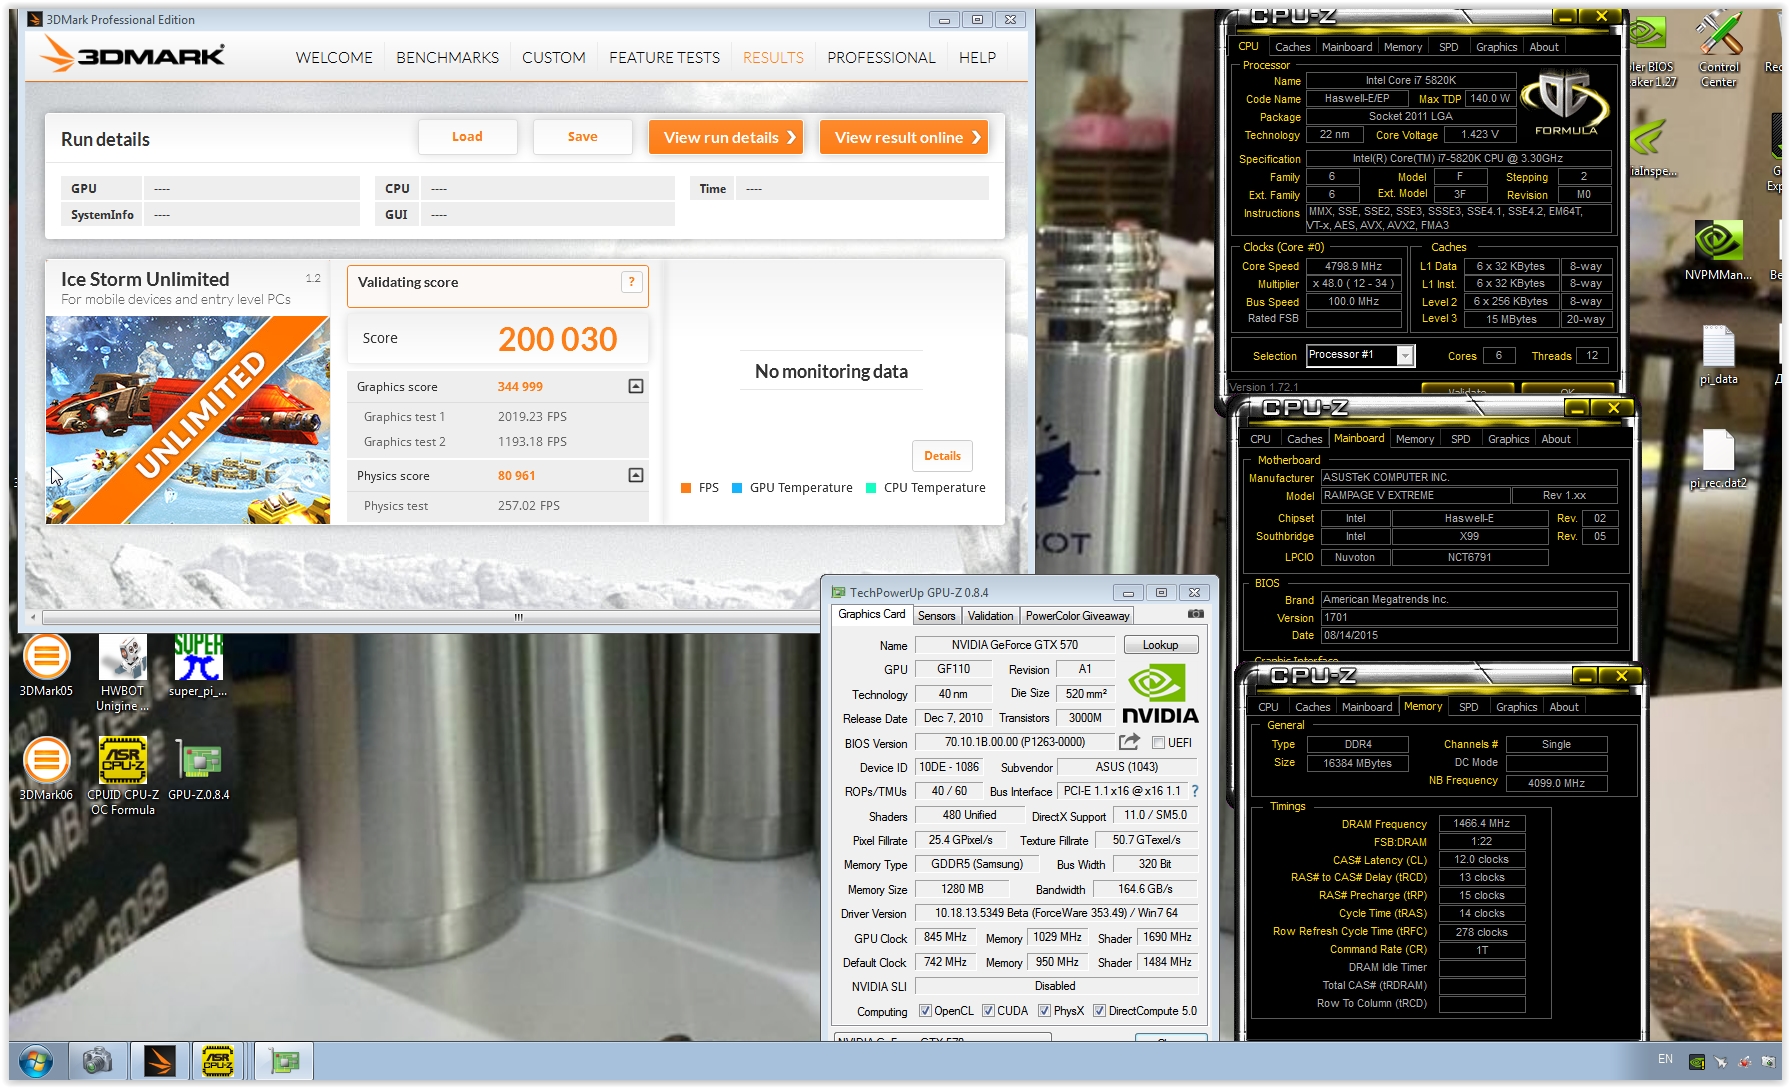Click 3DMark horizontal scrollbar thumb
The width and height of the screenshot is (1790, 1088).
(x=518, y=617)
